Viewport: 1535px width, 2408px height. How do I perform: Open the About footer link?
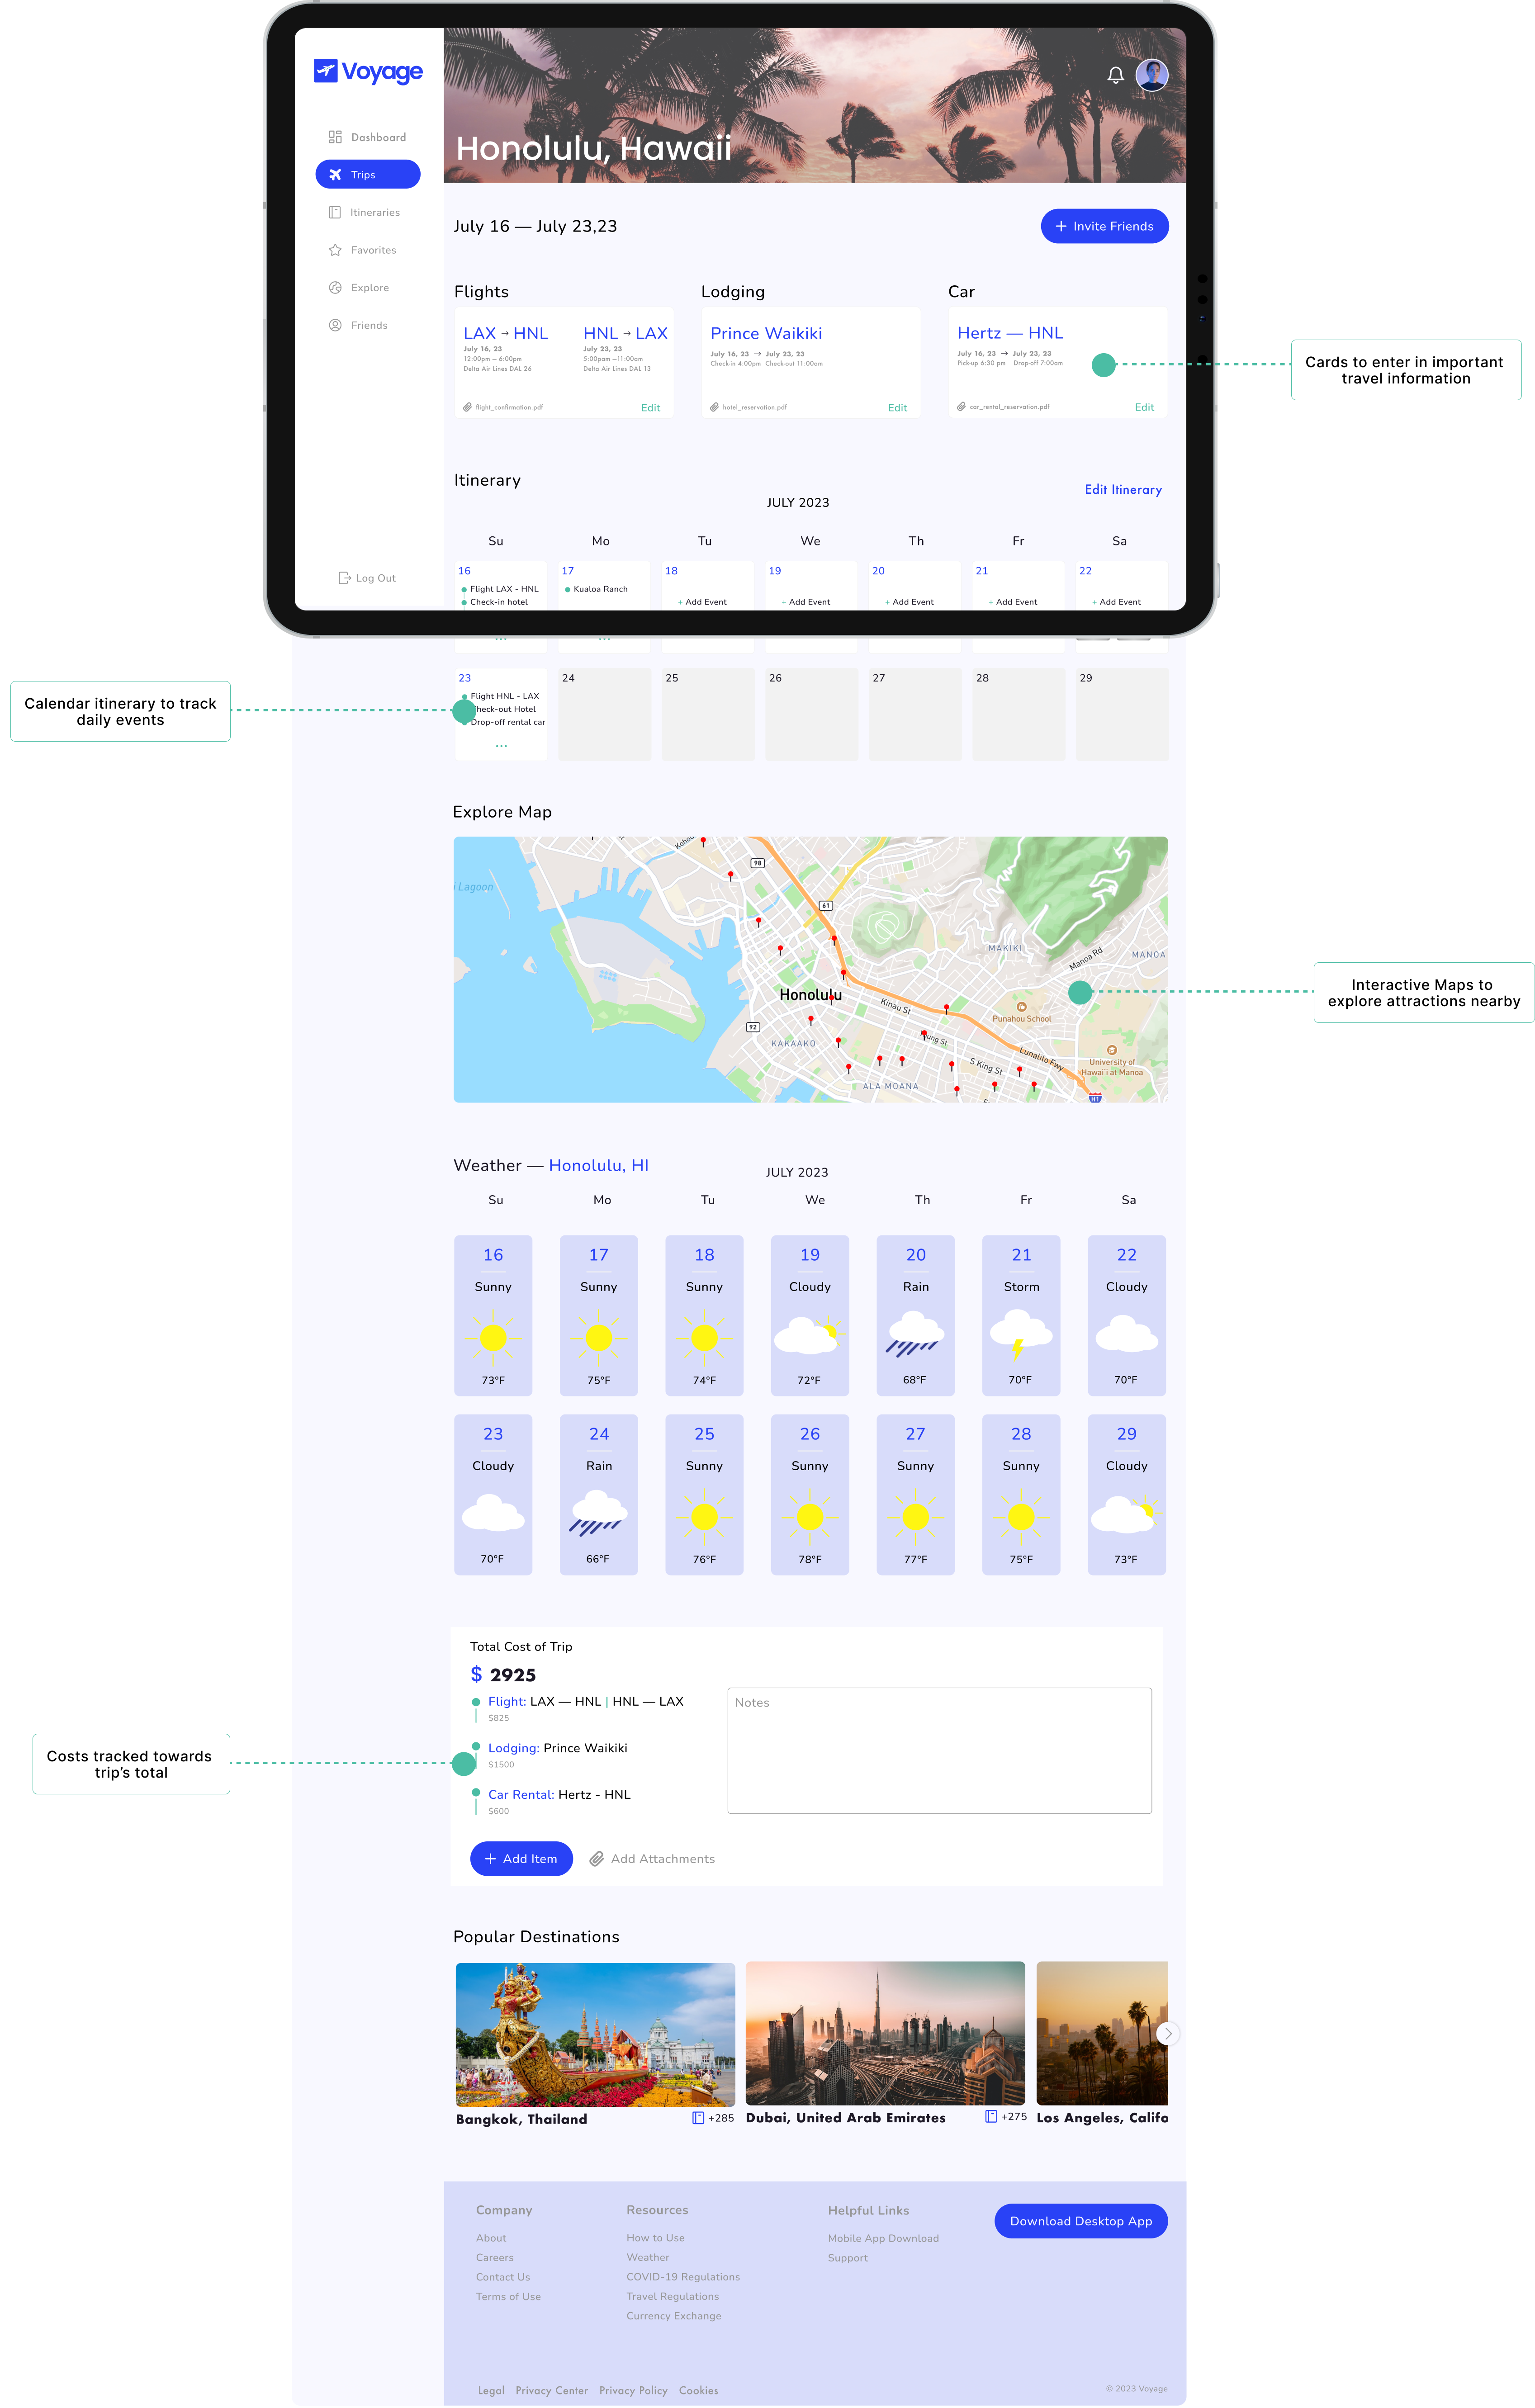[x=491, y=2238]
